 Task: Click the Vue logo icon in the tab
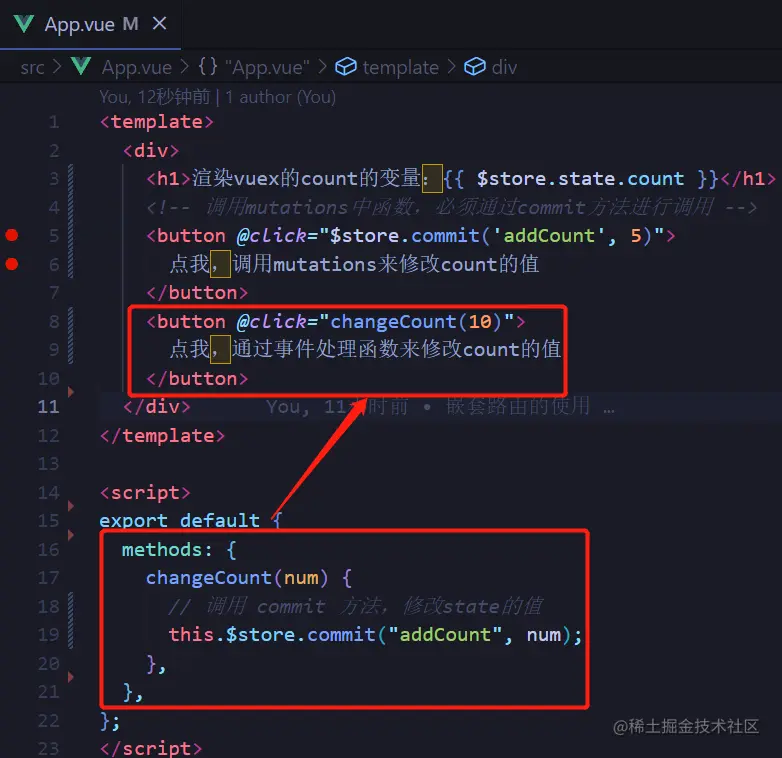click(23, 24)
